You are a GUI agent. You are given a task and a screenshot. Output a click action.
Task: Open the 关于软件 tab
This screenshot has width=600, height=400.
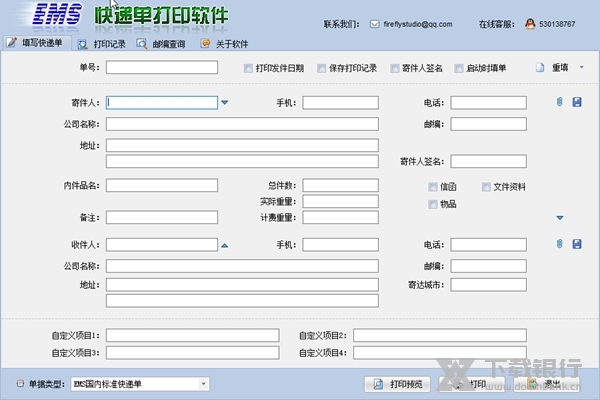pos(225,44)
